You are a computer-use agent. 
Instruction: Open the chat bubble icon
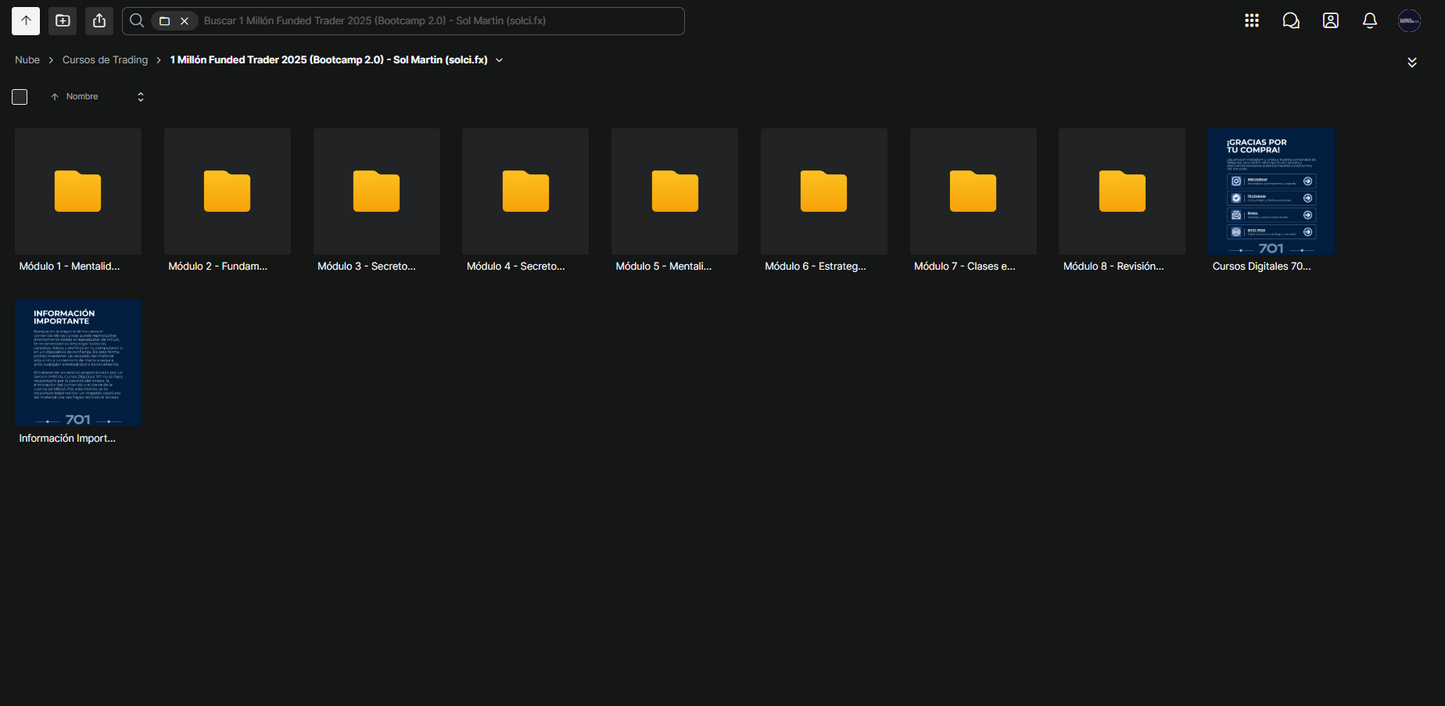coord(1291,20)
